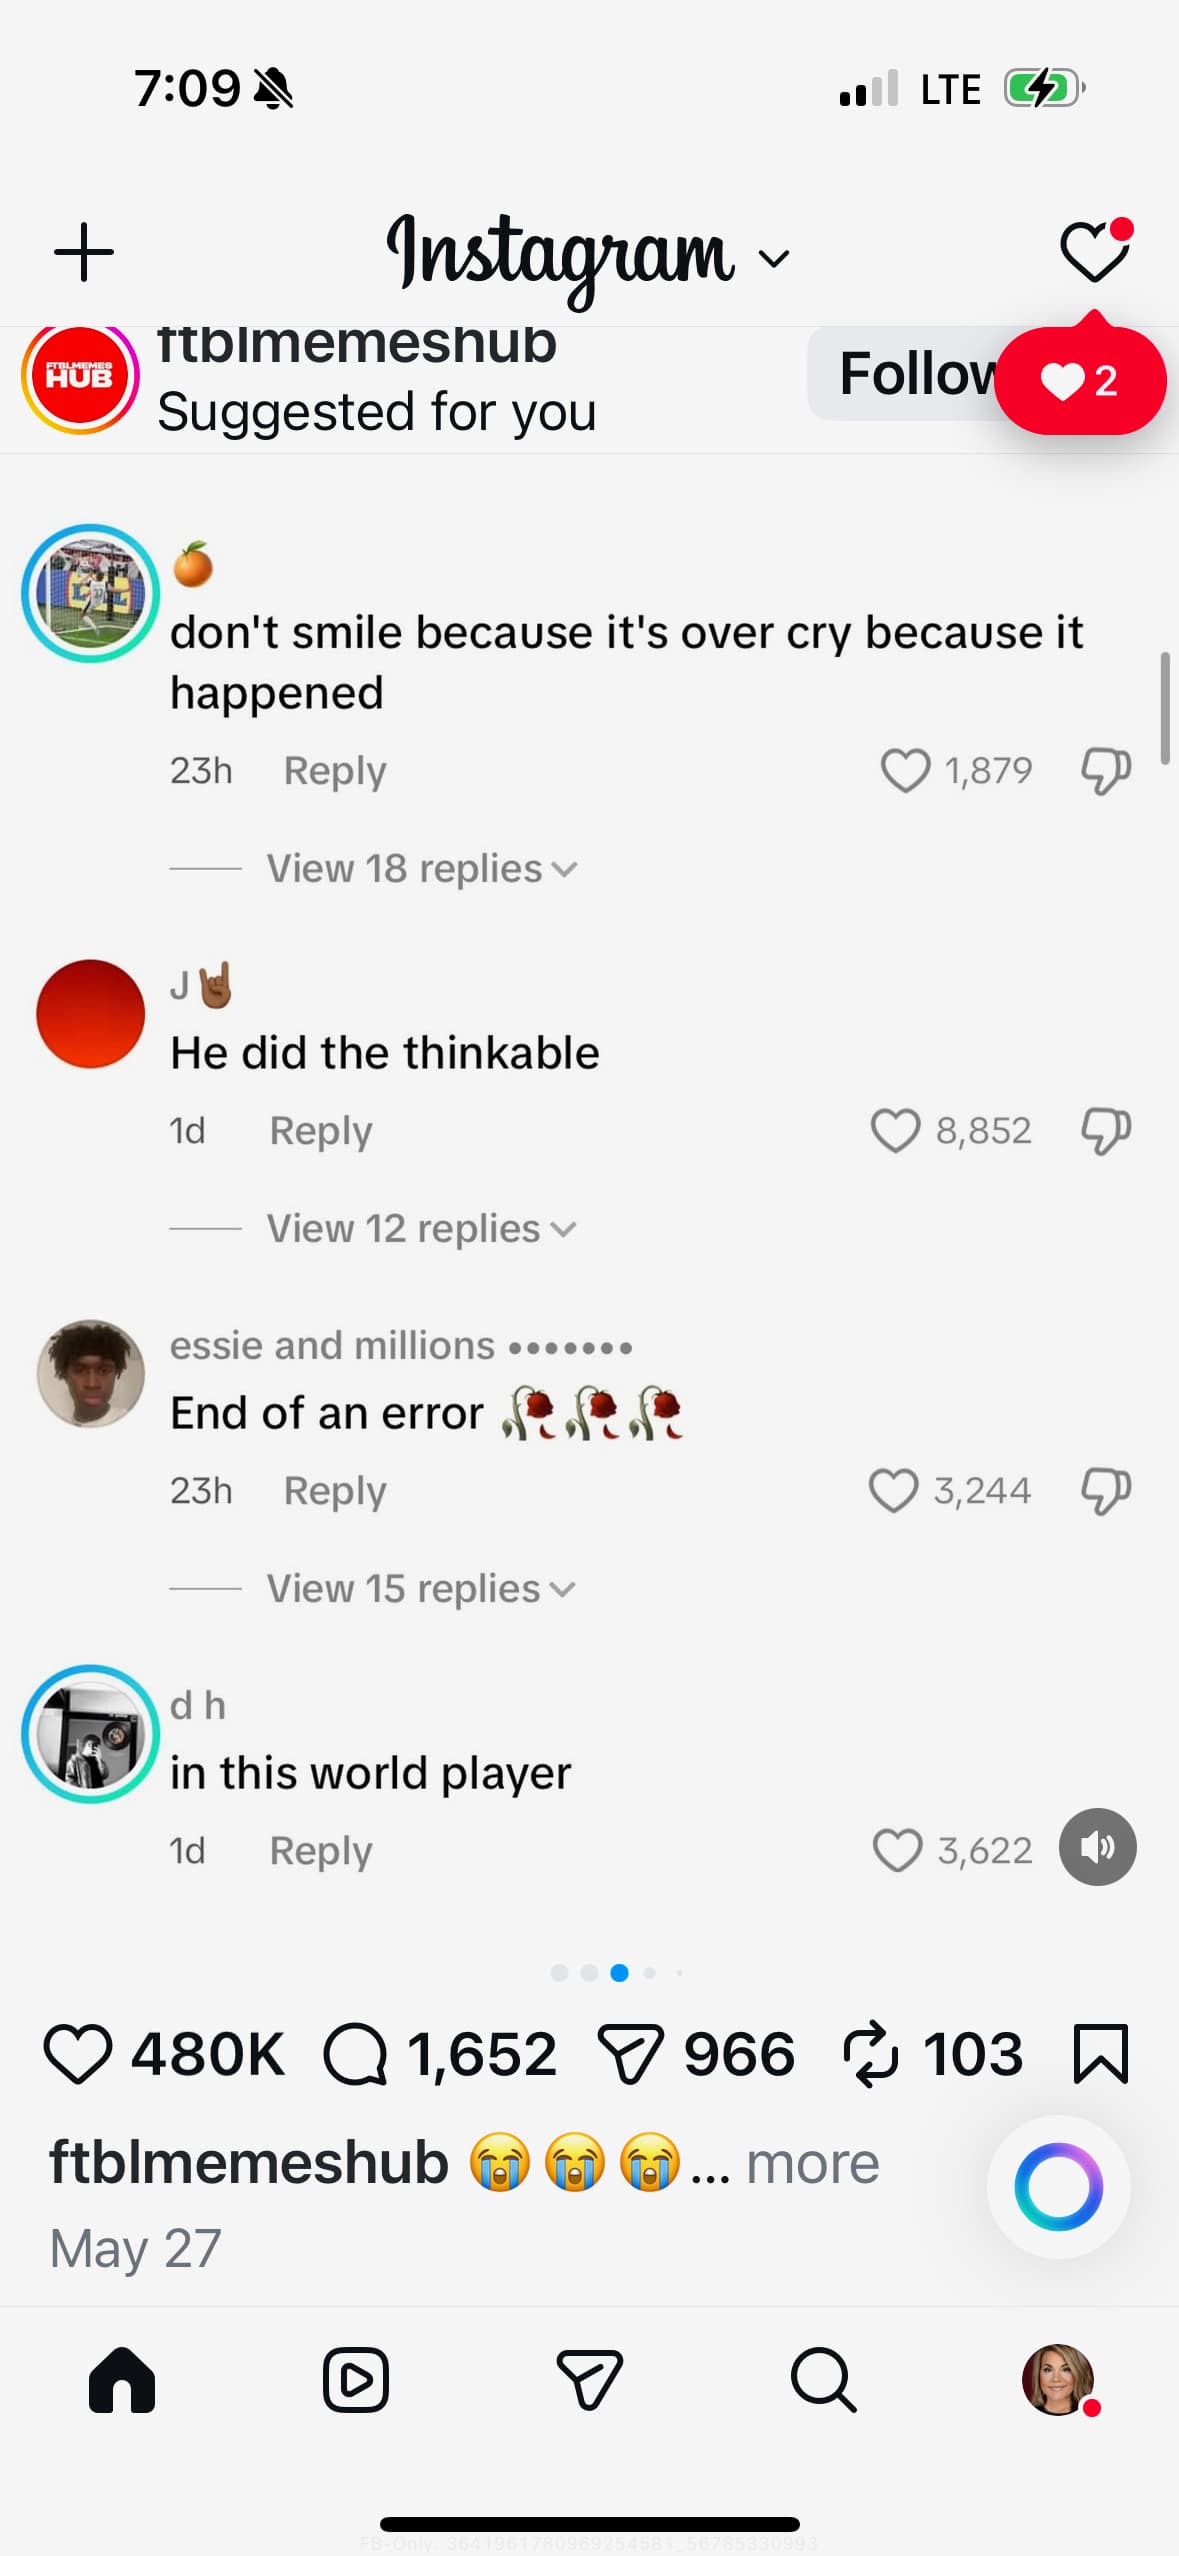Tap the Meta AI circle button

point(1058,2187)
